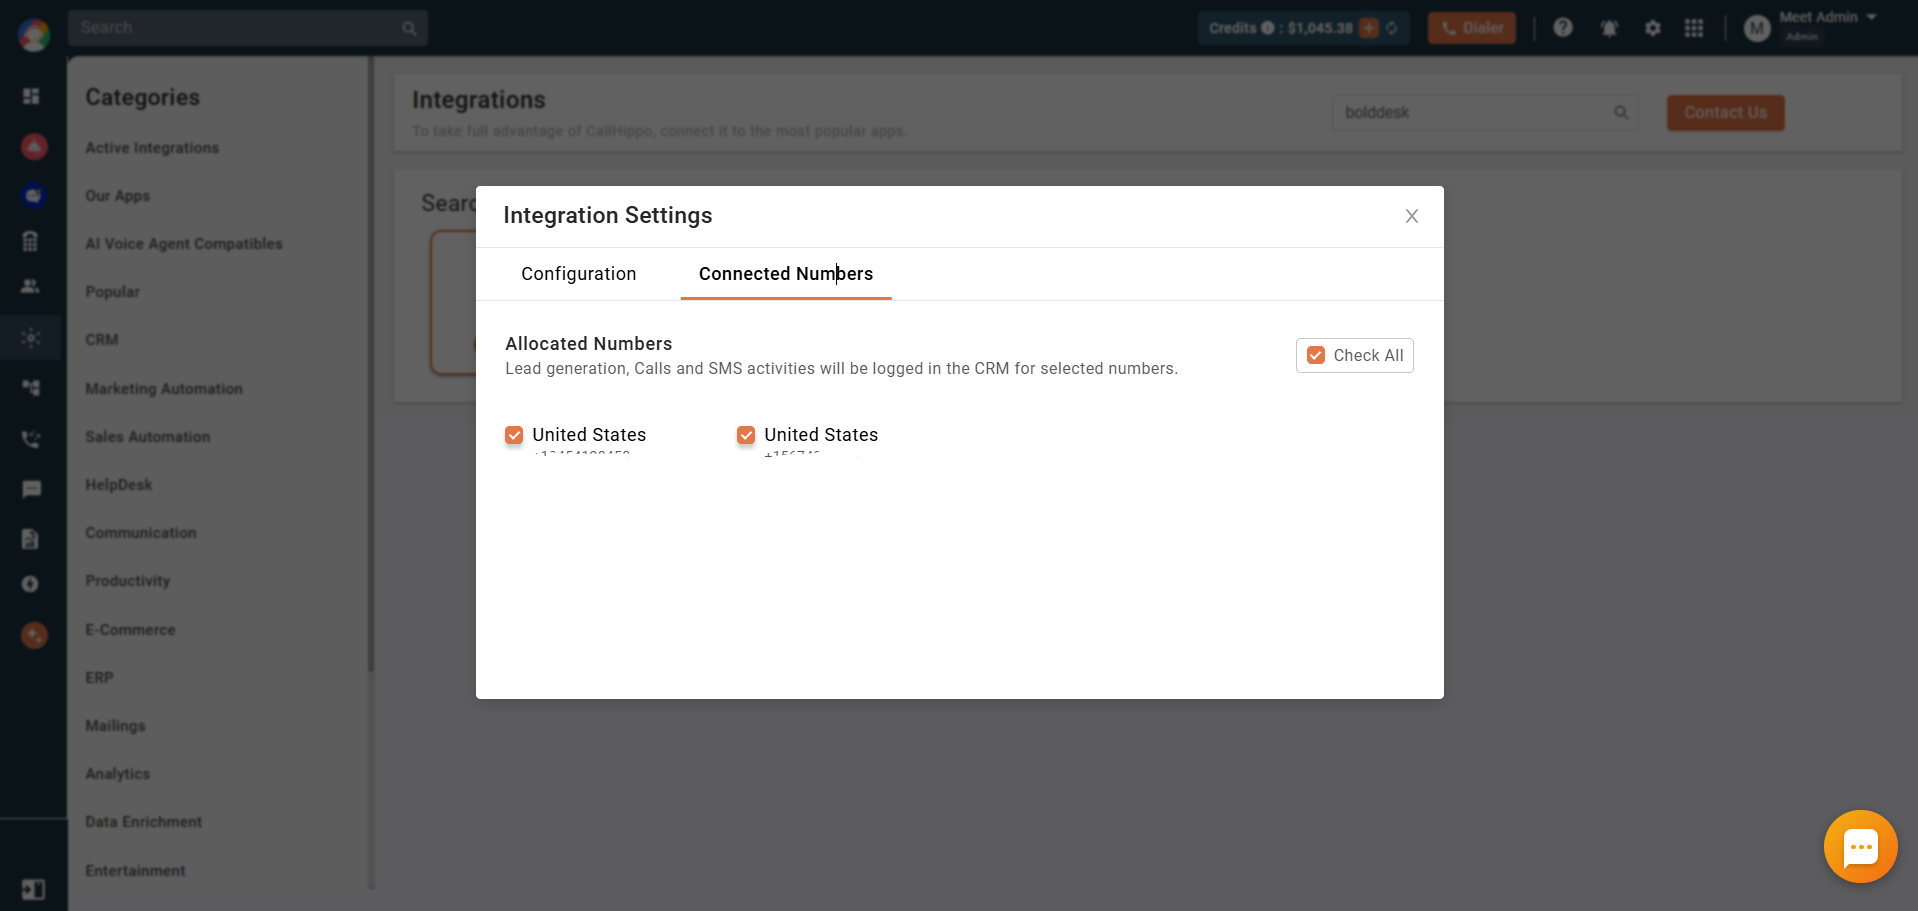This screenshot has height=911, width=1918.
Task: Open the settings gear icon
Action: [1652, 28]
